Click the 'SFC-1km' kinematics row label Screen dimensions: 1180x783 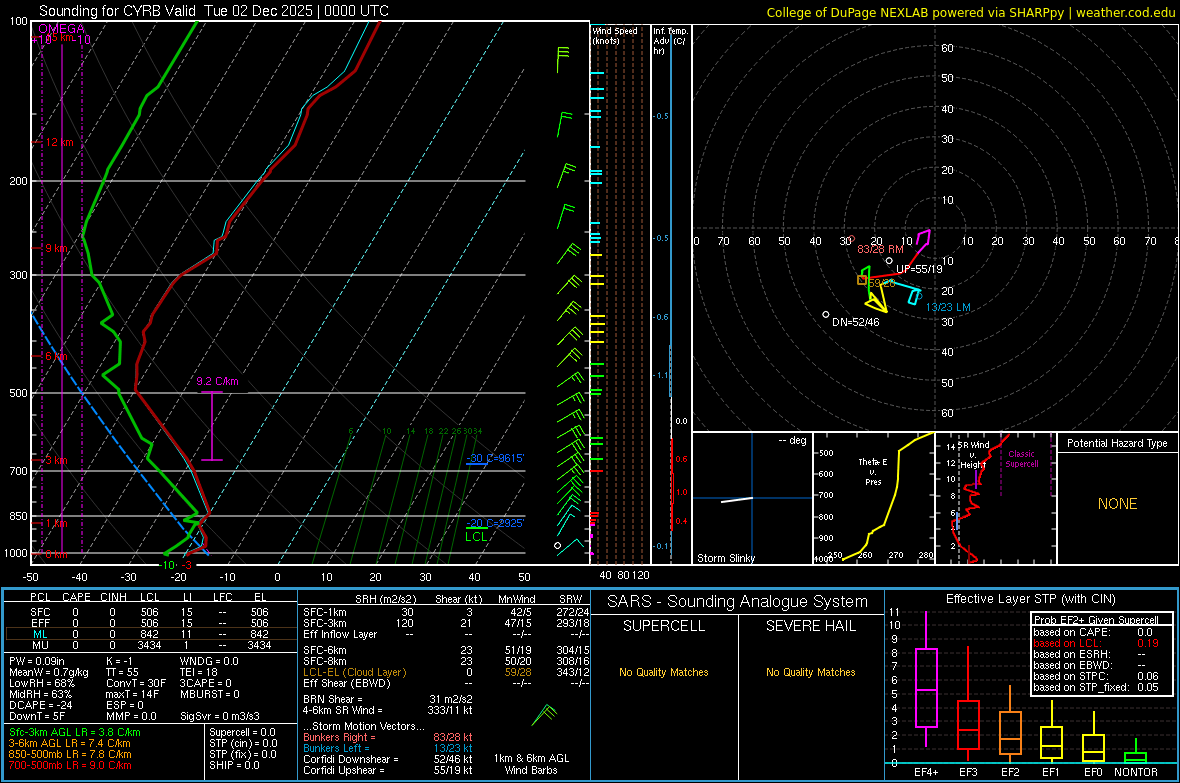tap(325, 612)
